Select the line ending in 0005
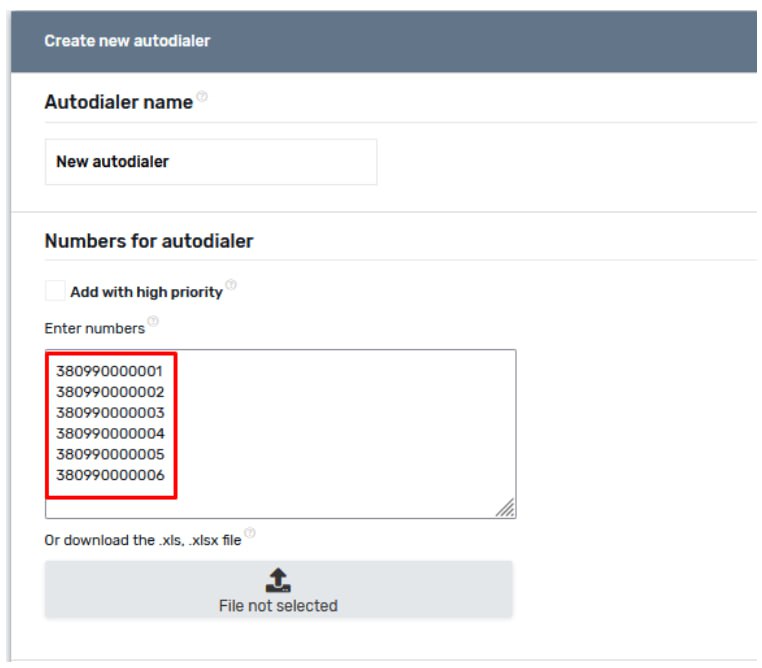 (110, 455)
